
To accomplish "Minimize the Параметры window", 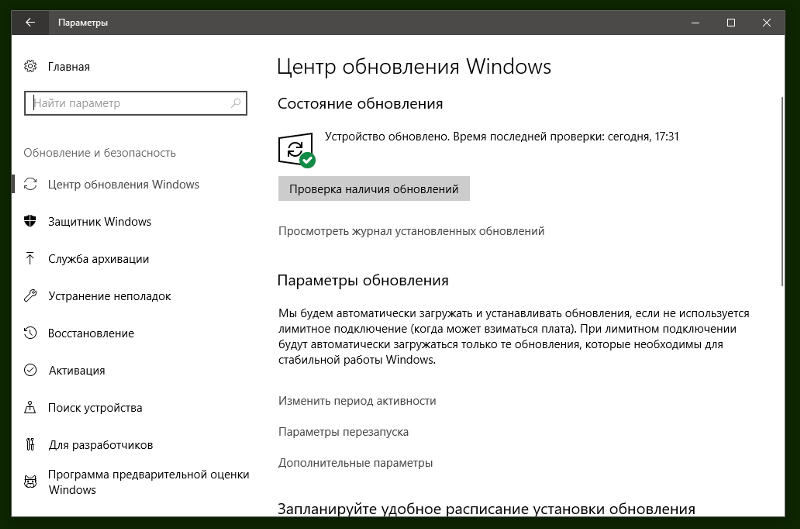I will click(695, 22).
